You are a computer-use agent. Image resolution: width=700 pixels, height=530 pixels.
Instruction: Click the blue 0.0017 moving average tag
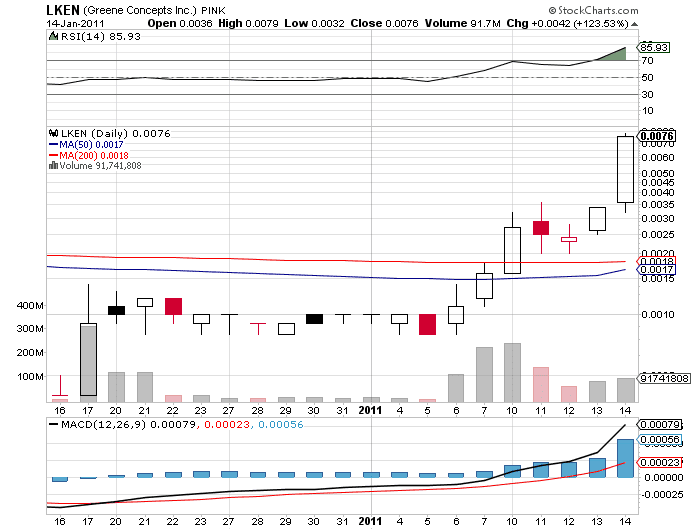coord(658,269)
